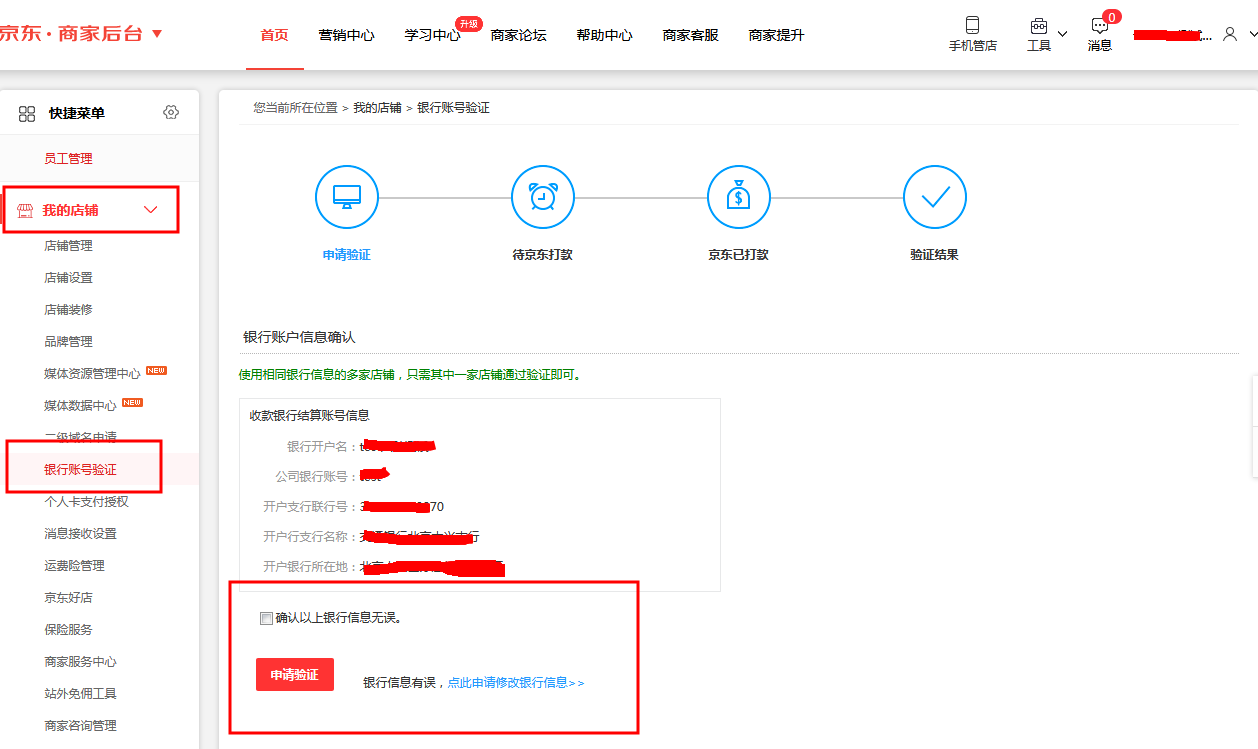Expand the 工具 dropdown chevron
Viewport: 1258px width, 749px height.
1062,34
